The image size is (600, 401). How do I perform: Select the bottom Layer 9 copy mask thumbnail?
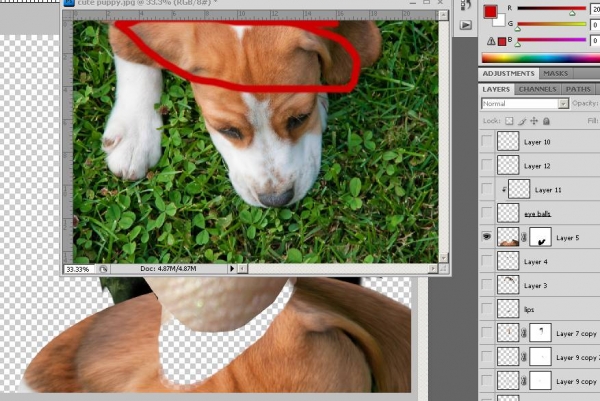point(540,381)
